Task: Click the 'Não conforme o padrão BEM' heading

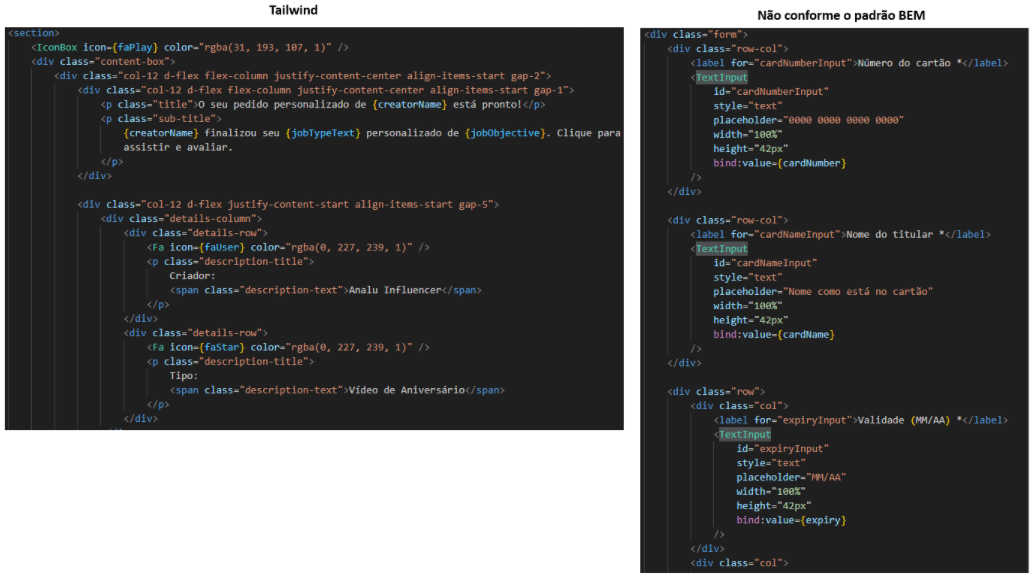Action: point(836,15)
